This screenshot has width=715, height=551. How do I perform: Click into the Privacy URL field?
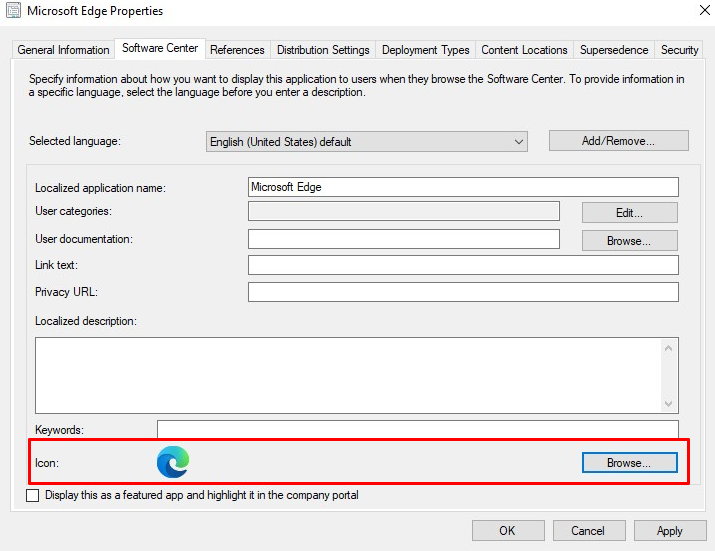[463, 292]
